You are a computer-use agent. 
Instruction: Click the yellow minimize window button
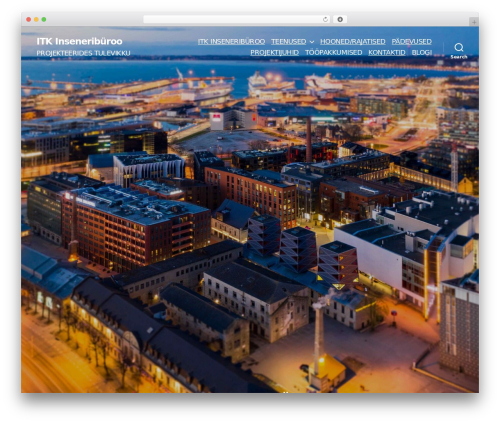pyautogui.click(x=36, y=20)
